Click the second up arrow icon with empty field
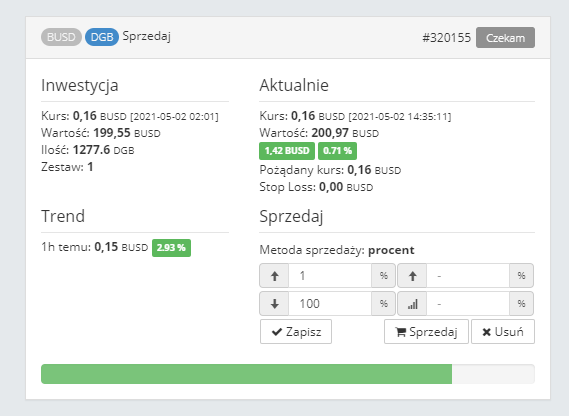Viewport: 569px width, 416px height. point(412,276)
